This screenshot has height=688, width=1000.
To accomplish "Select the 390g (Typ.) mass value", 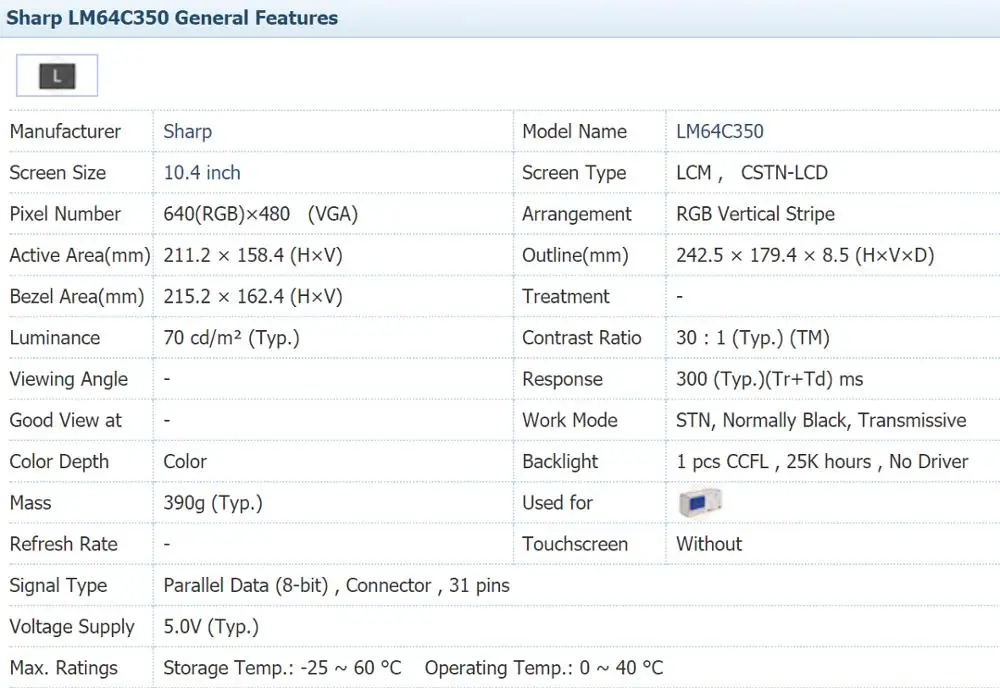I will point(213,503).
